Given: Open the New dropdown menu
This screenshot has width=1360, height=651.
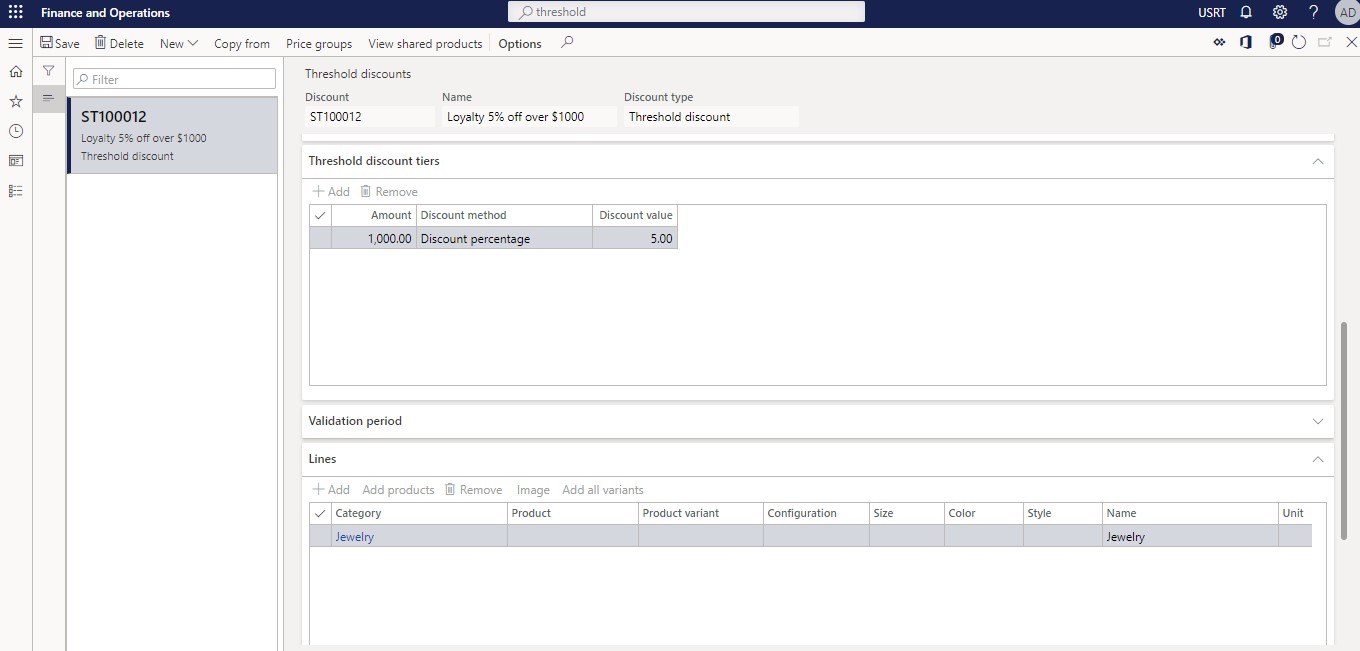Looking at the screenshot, I should tap(179, 43).
